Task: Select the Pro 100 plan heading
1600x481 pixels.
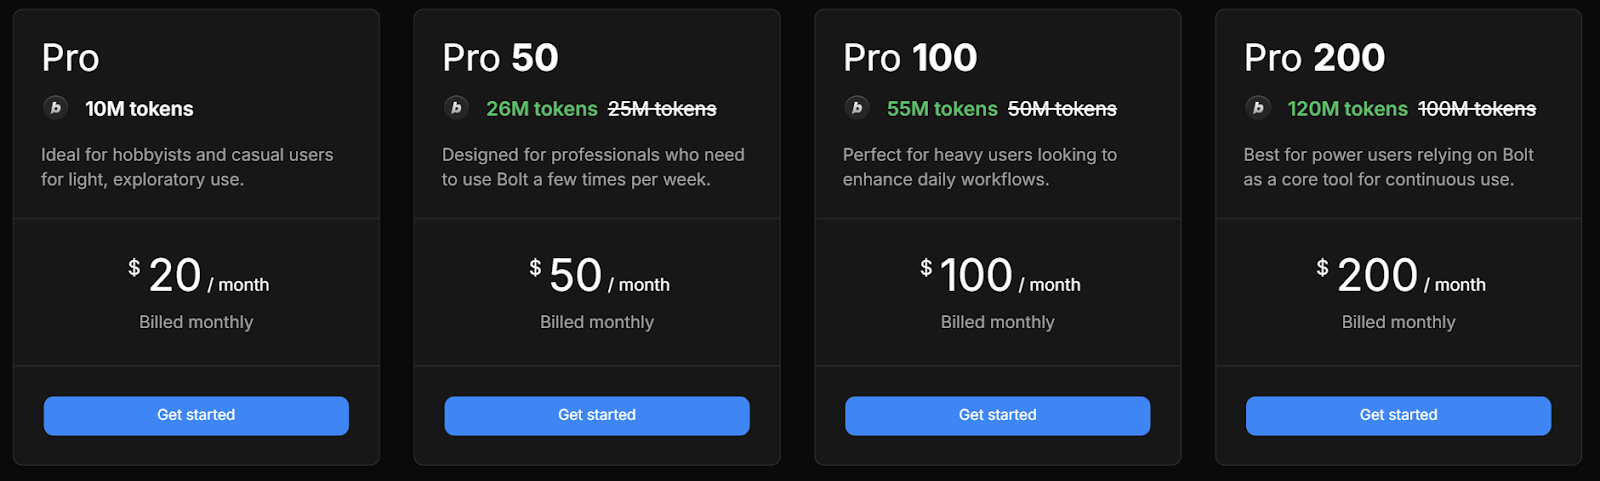Action: click(x=910, y=58)
